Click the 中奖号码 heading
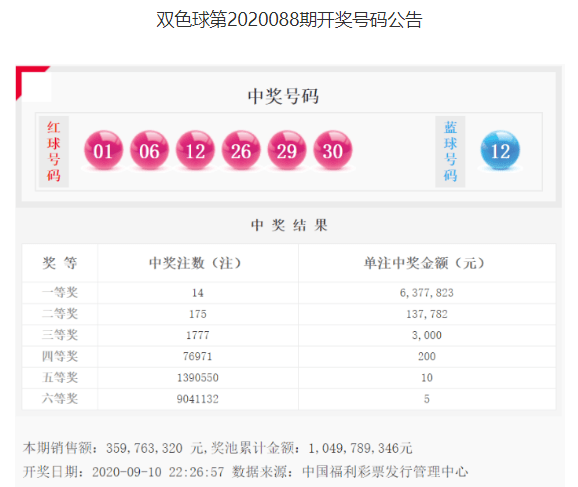The width and height of the screenshot is (578, 487). pos(283,96)
